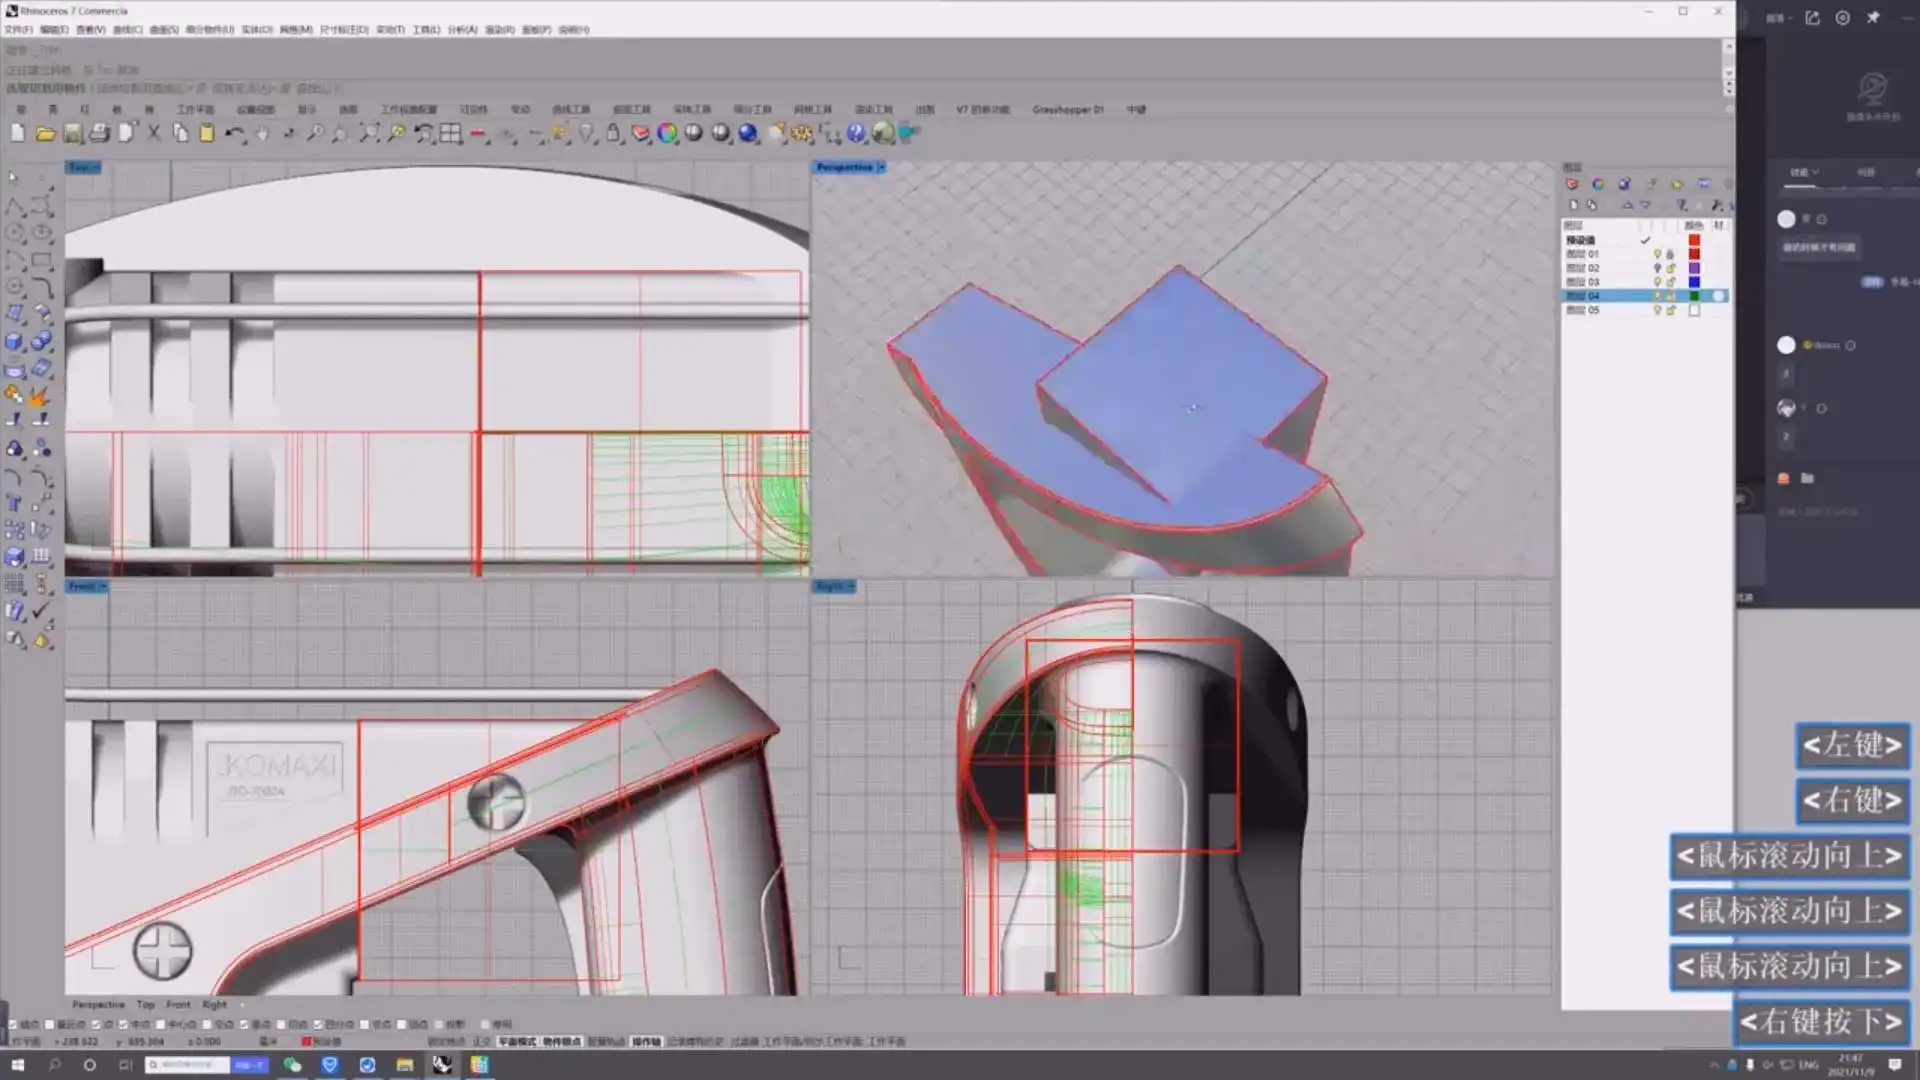The height and width of the screenshot is (1080, 1920).
Task: Click the Undo arrow icon
Action: (234, 133)
